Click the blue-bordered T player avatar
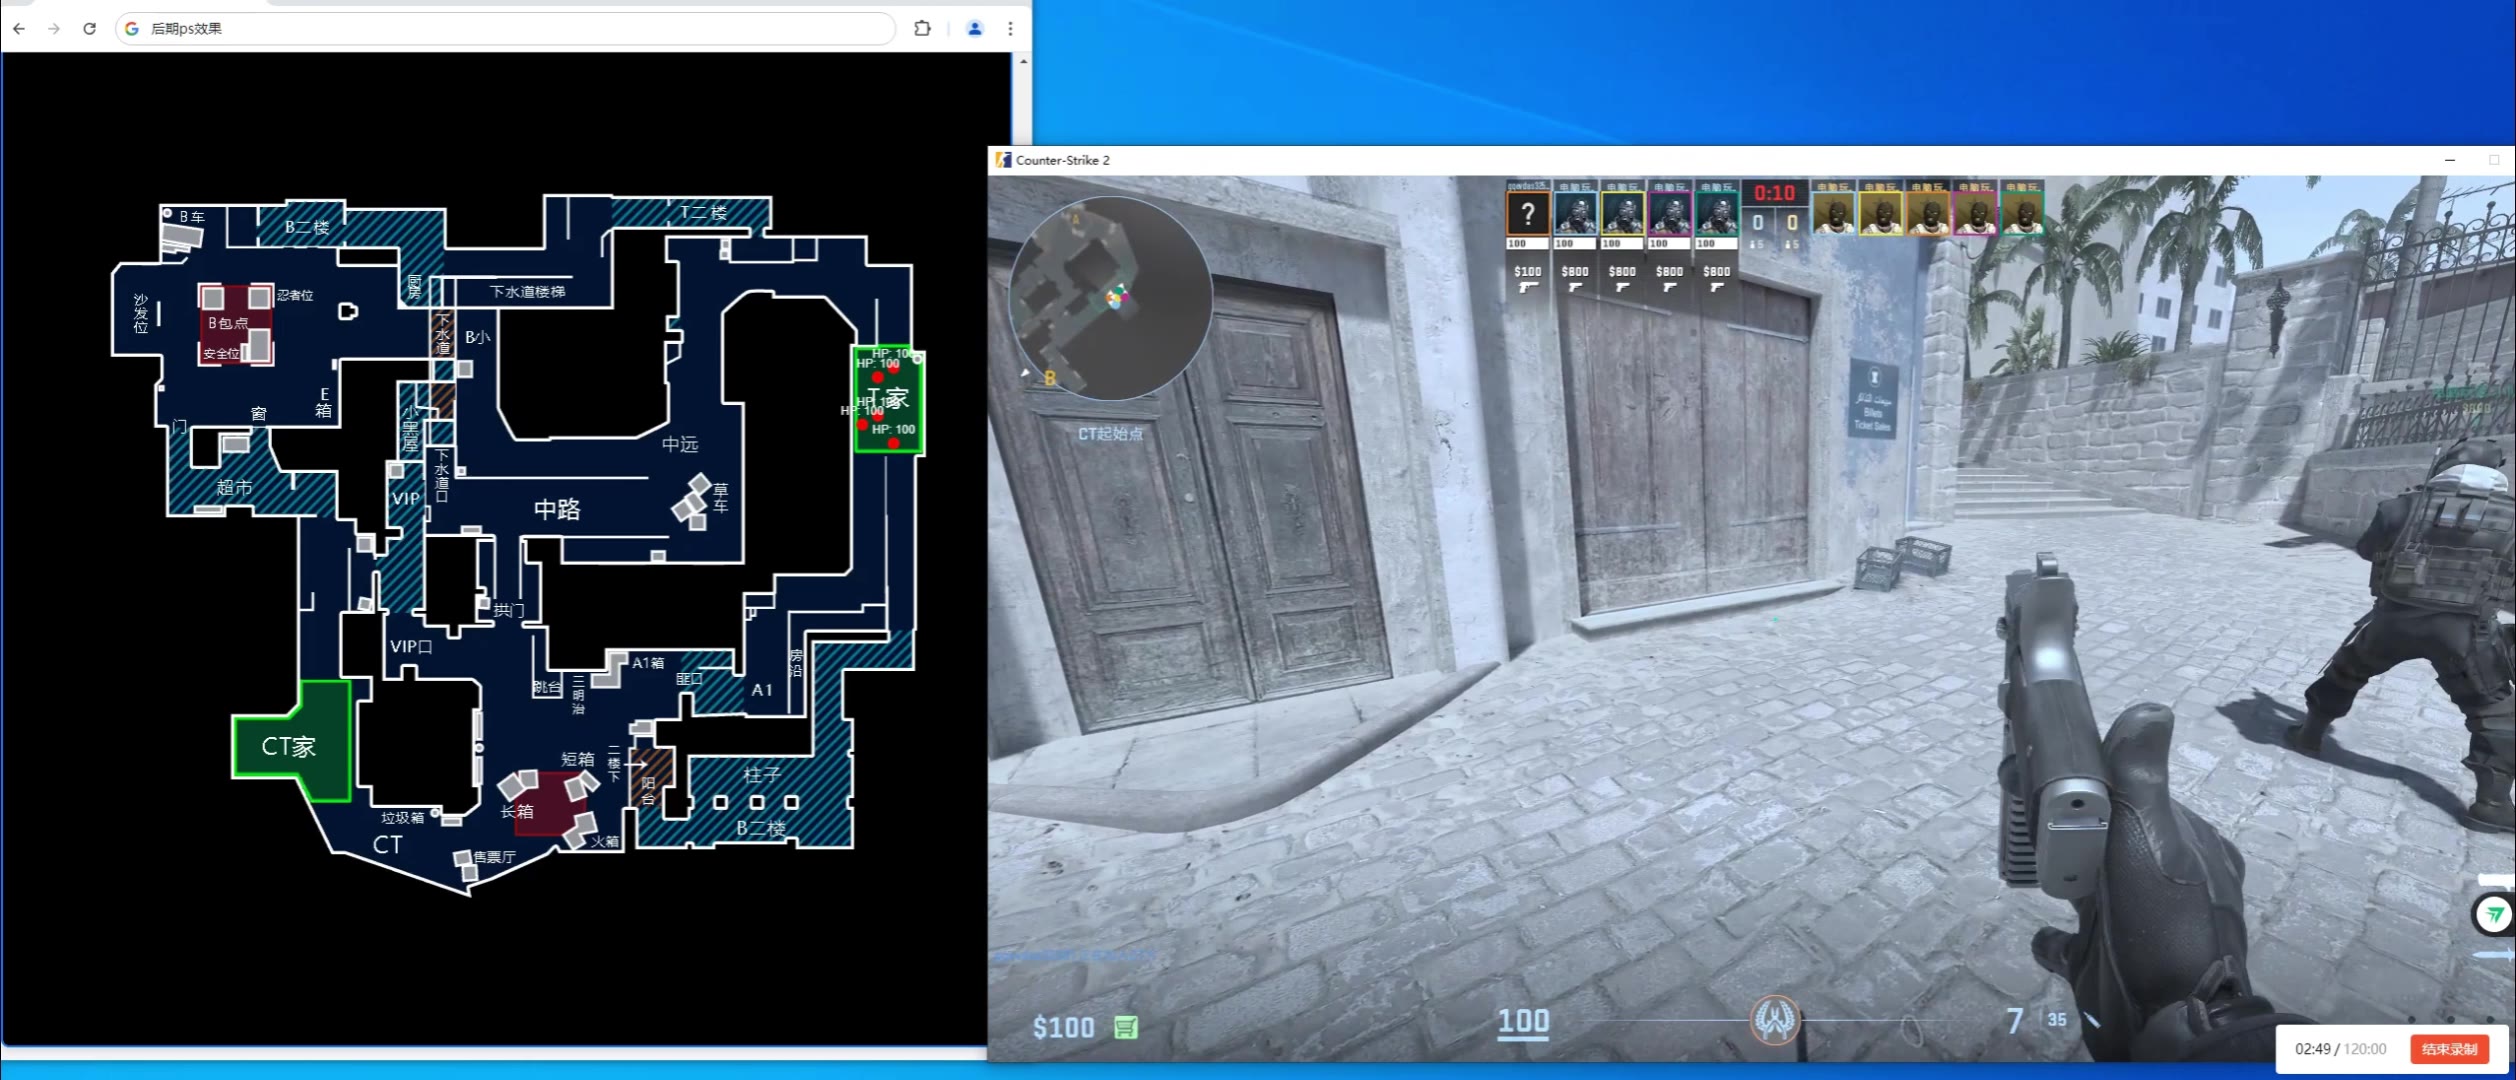 click(1833, 214)
